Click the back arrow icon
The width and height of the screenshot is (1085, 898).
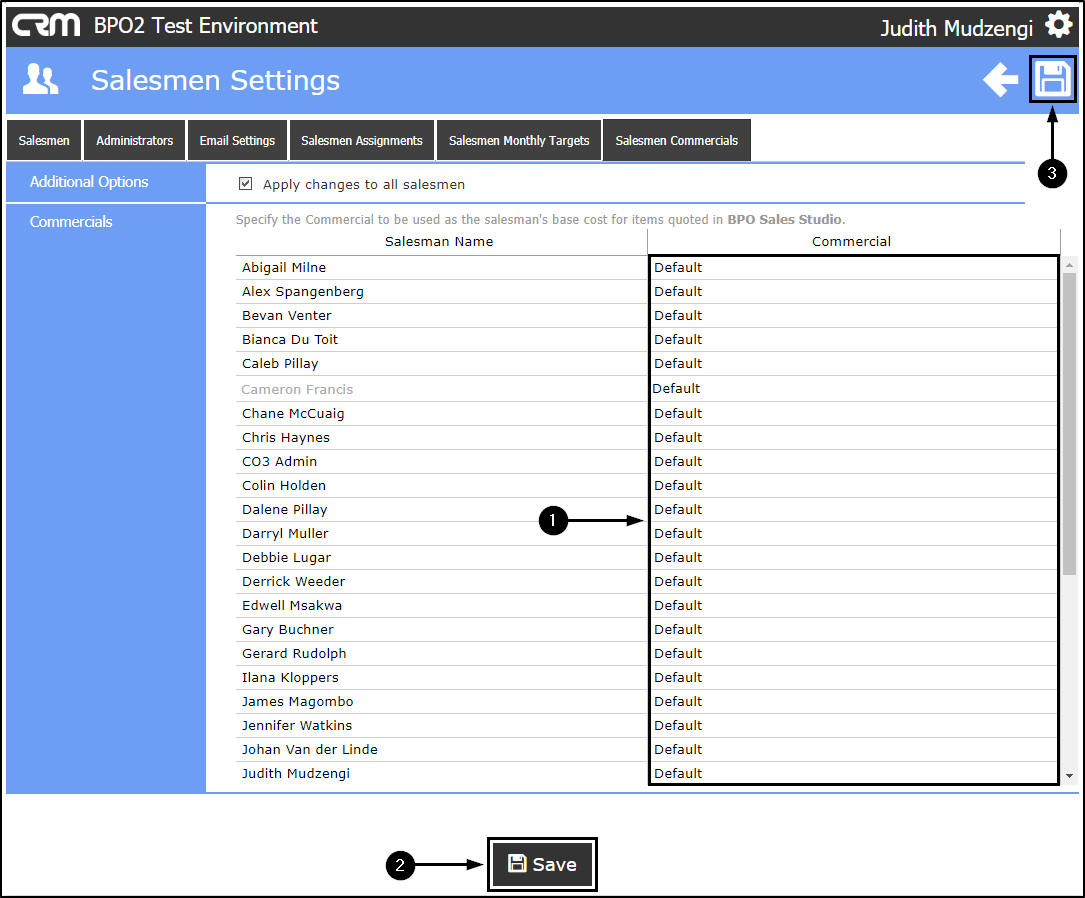[x=1001, y=80]
